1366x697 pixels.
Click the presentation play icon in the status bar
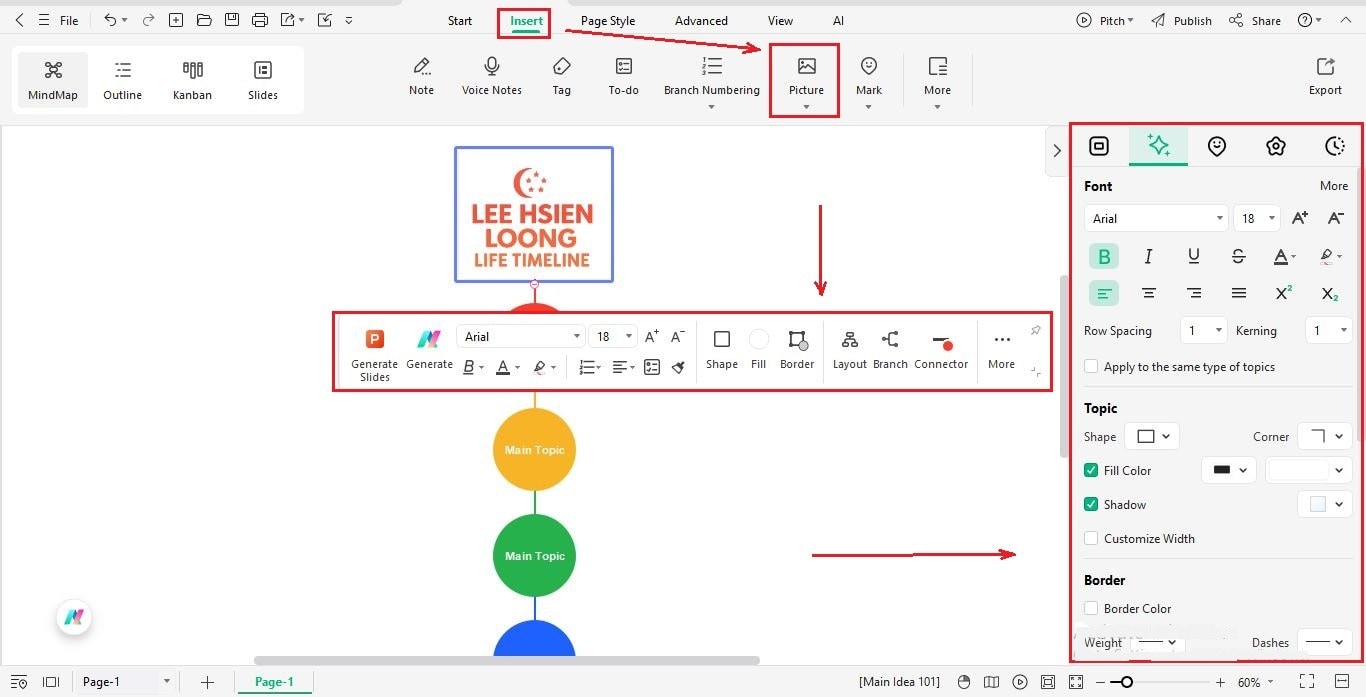click(x=1020, y=681)
